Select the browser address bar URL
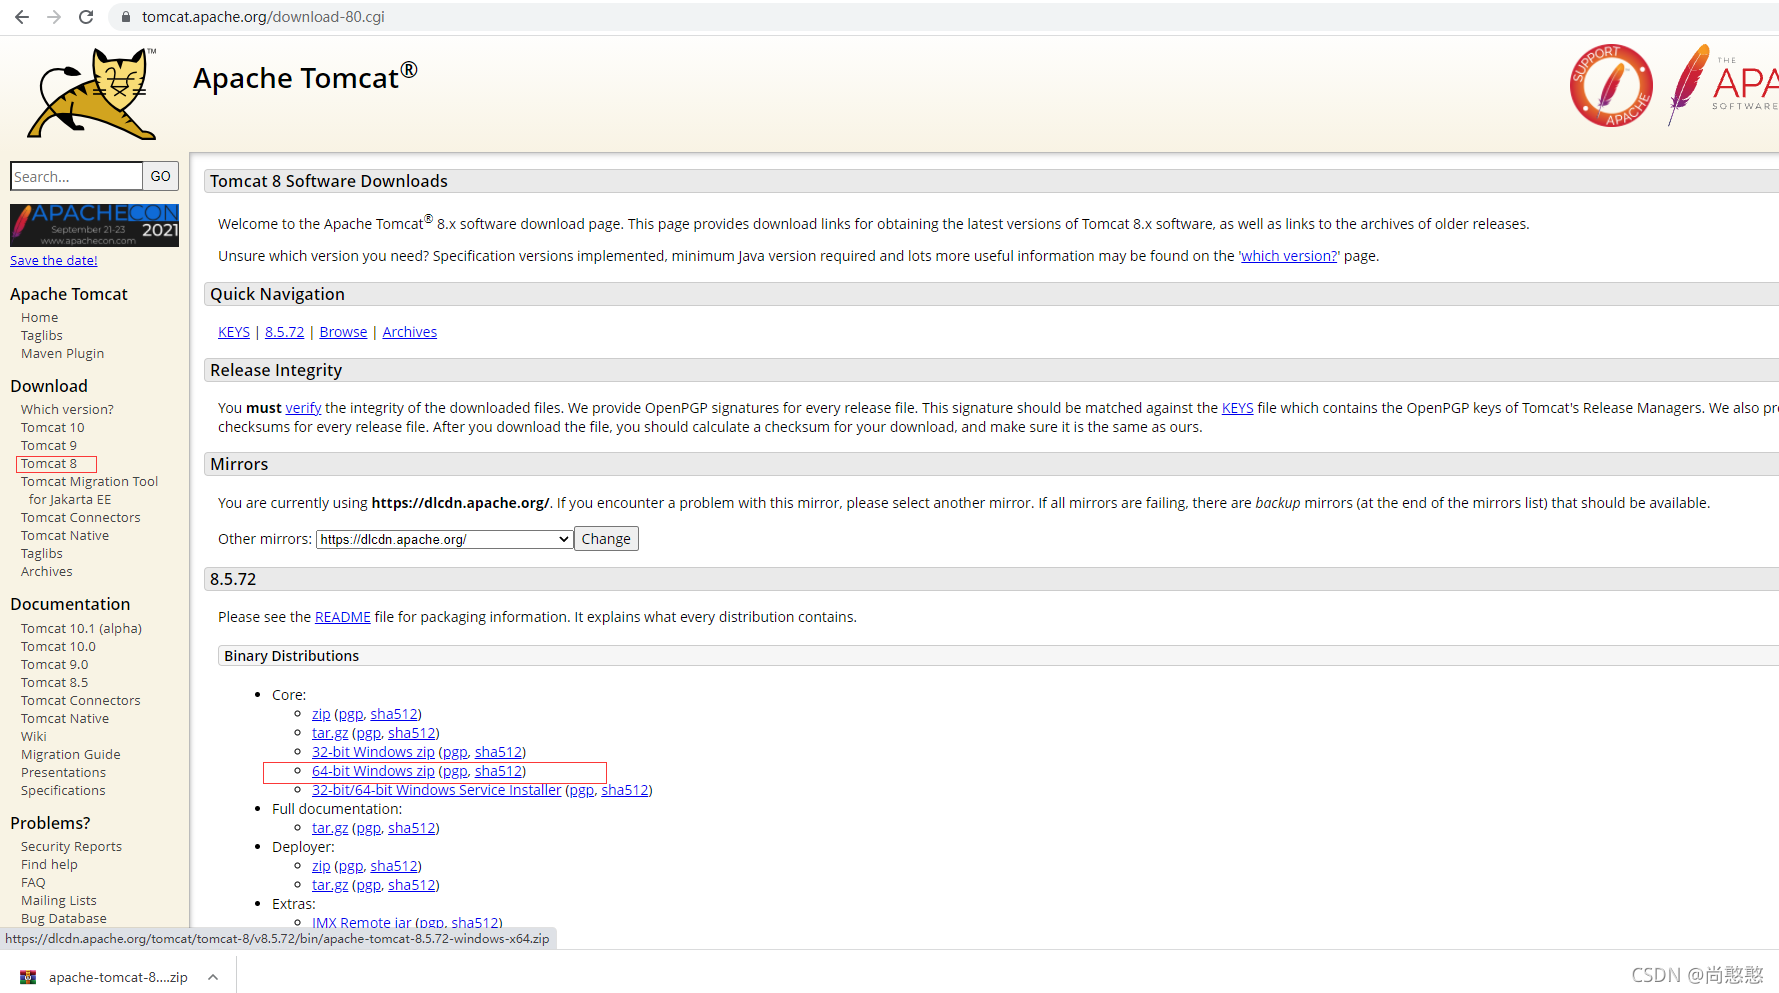The height and width of the screenshot is (993, 1779). point(263,17)
